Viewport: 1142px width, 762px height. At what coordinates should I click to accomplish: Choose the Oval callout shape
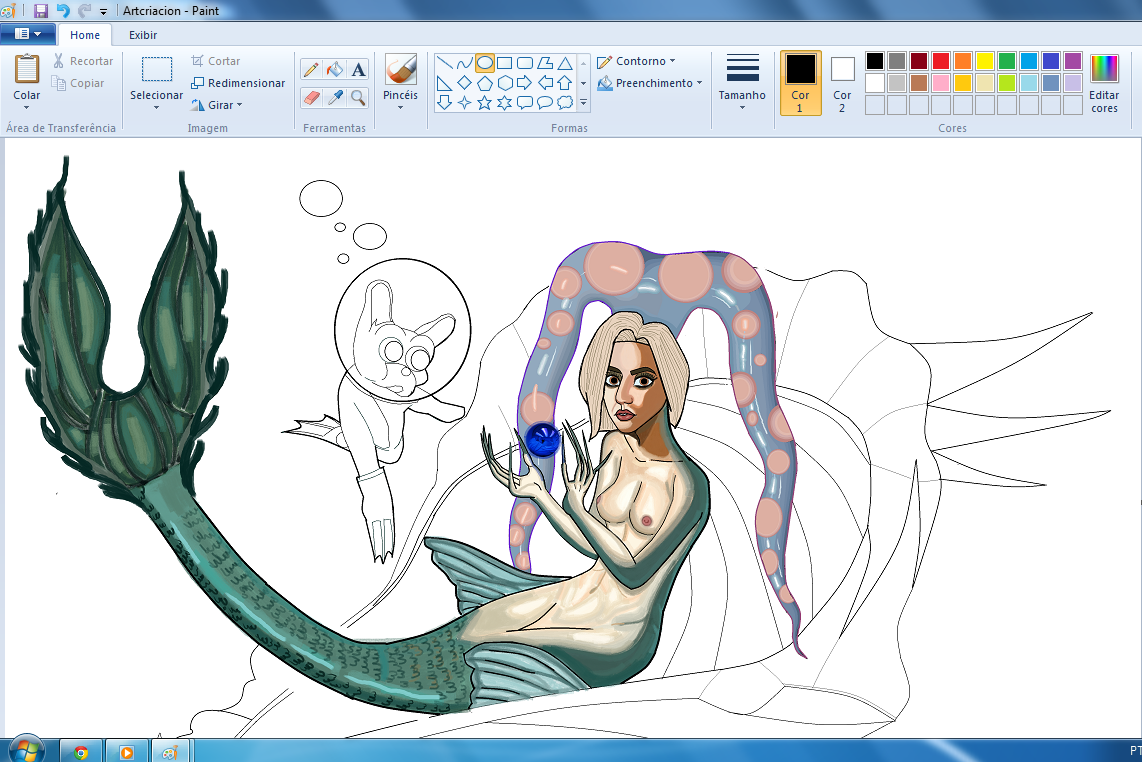[x=545, y=103]
